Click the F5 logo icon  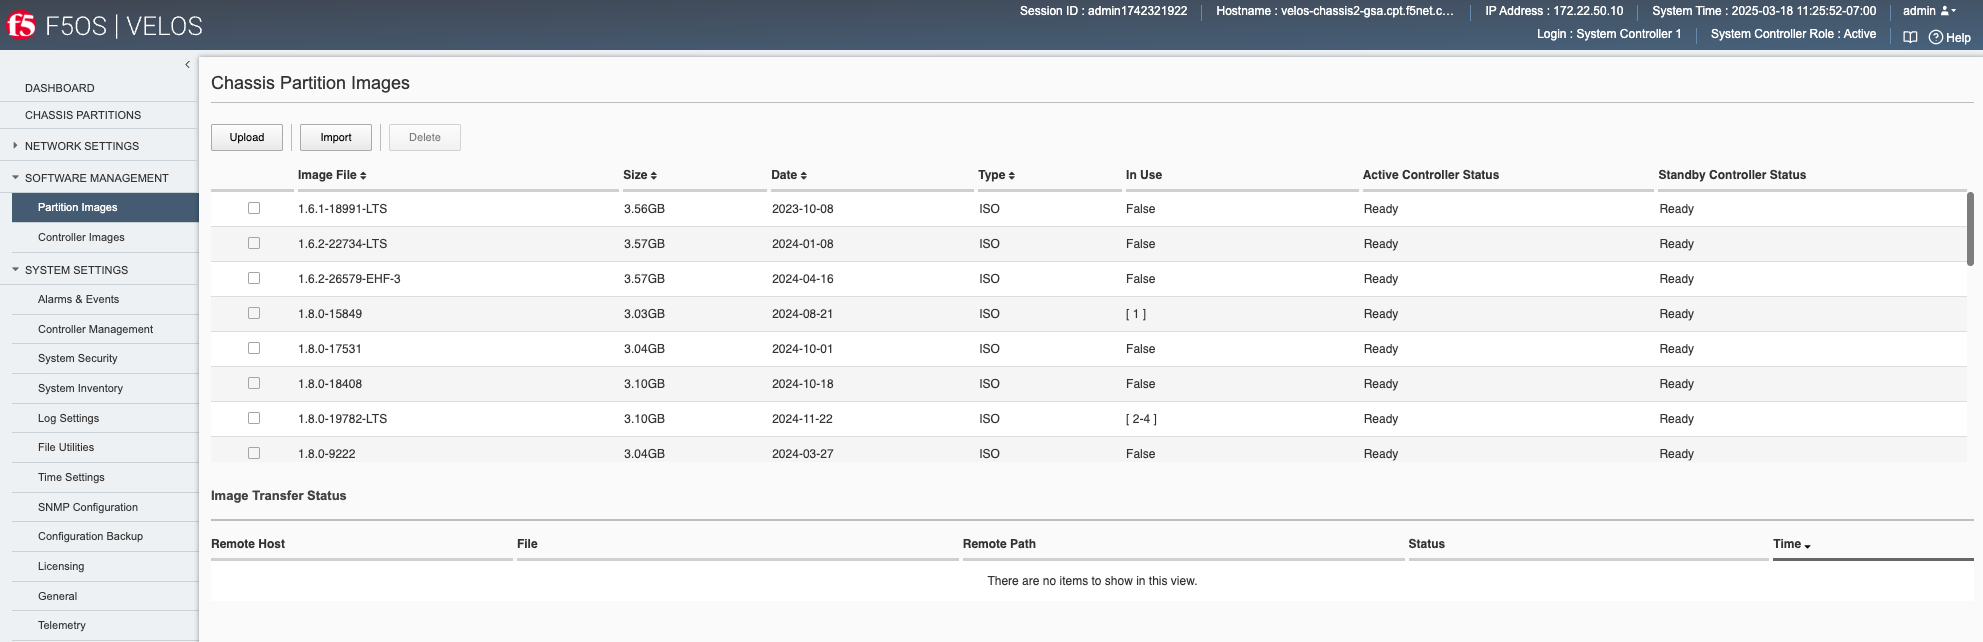click(21, 25)
